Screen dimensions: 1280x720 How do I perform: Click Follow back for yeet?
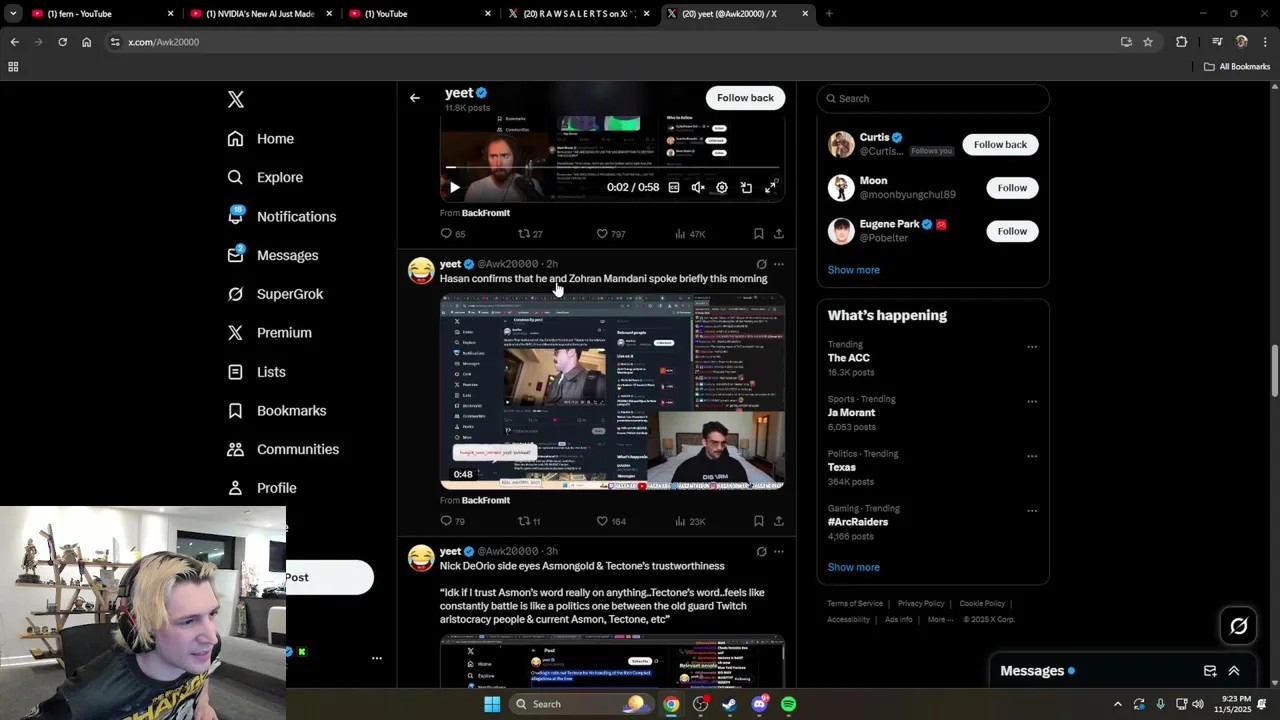coord(745,98)
